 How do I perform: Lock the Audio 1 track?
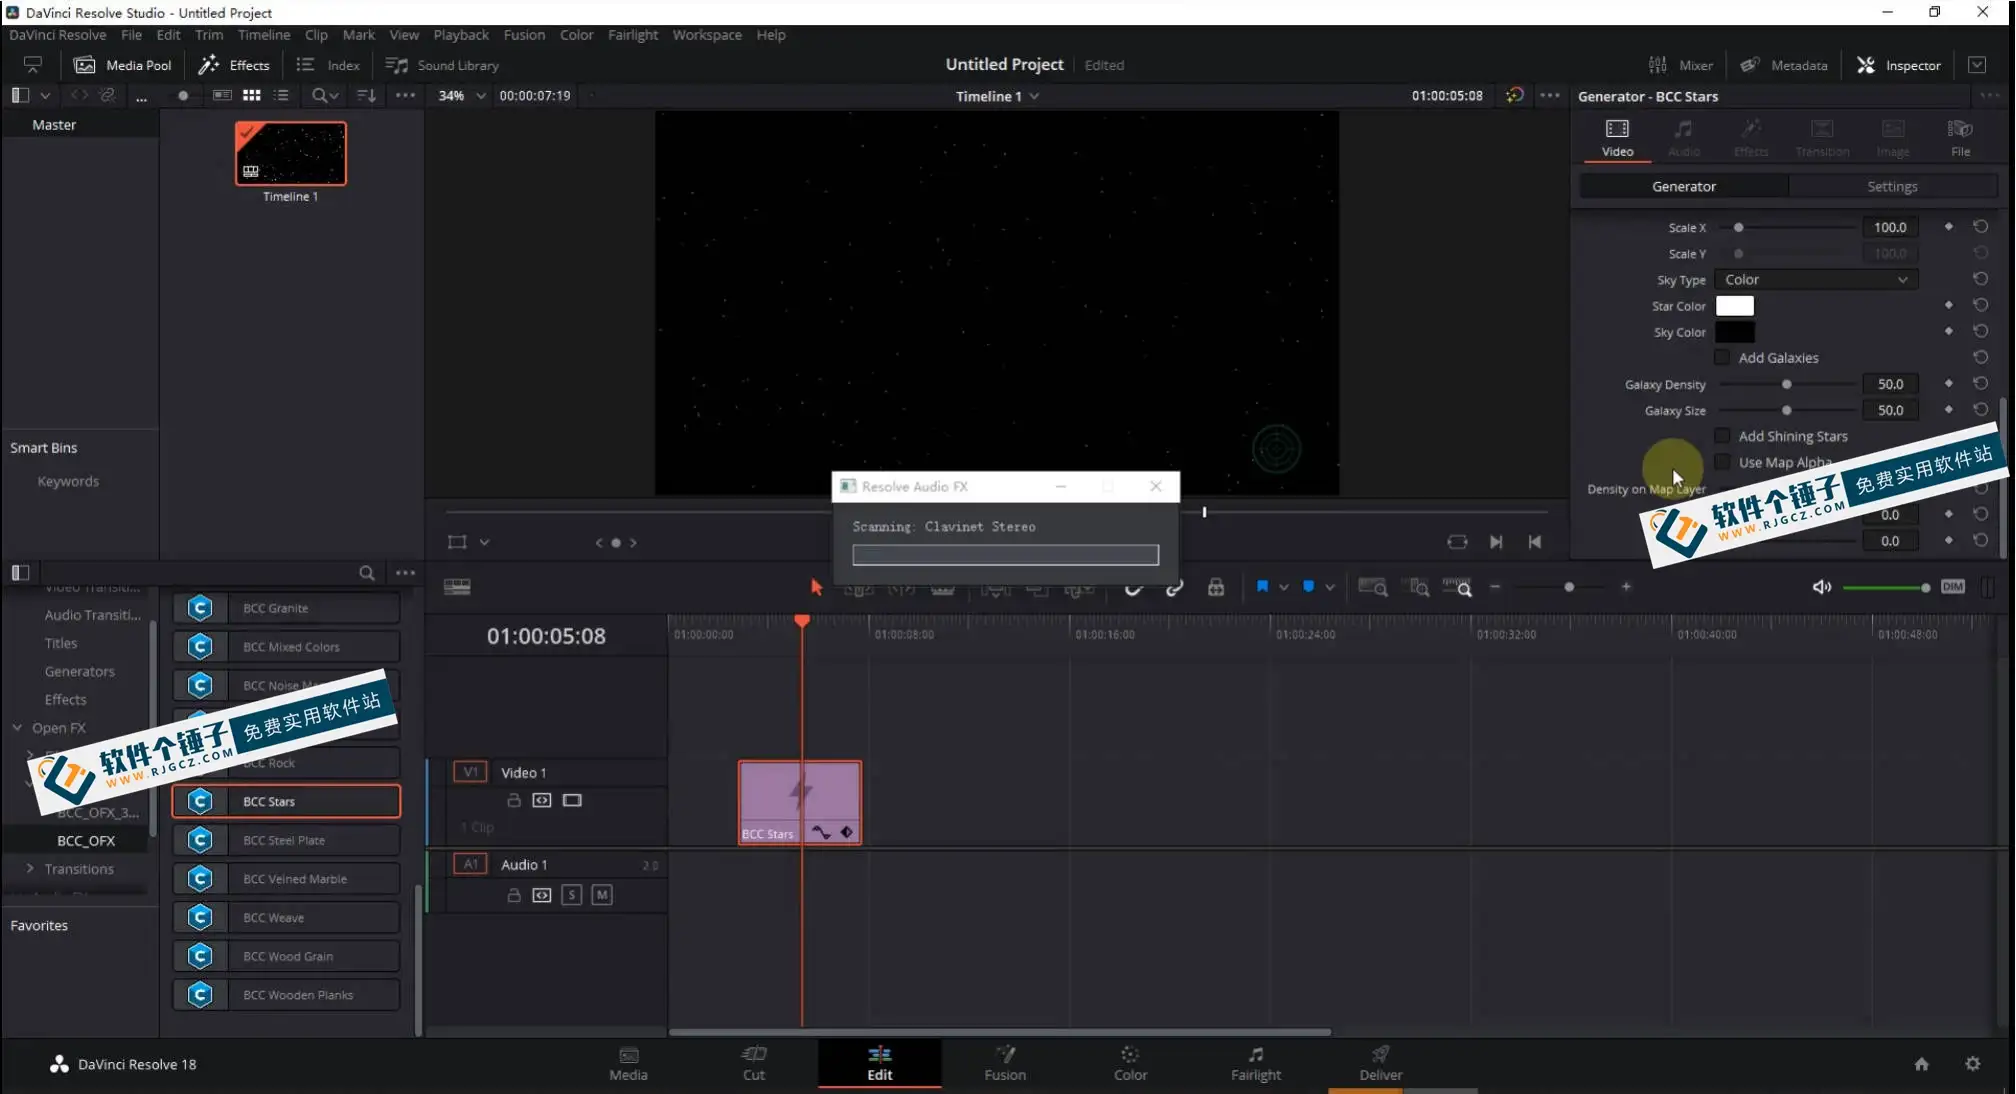coord(514,895)
